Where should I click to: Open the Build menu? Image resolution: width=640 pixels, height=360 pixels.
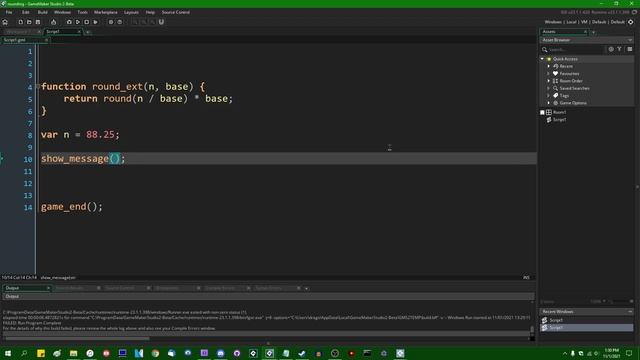coord(42,12)
